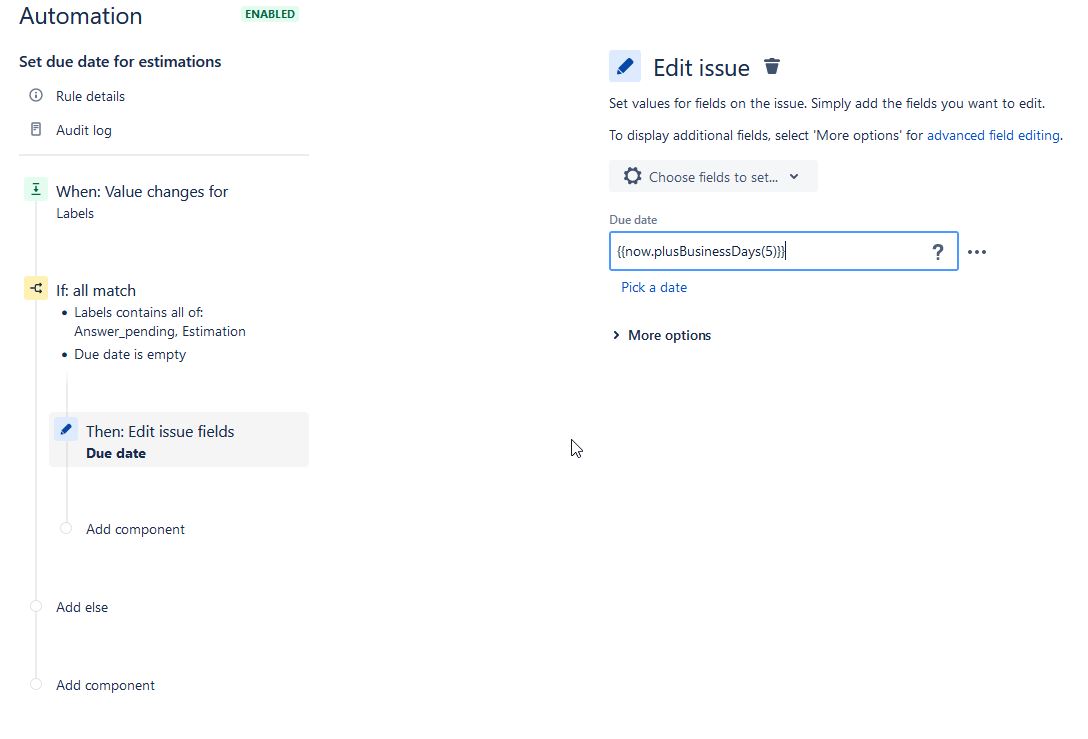The width and height of the screenshot is (1088, 739).
Task: Click the pencil icon for Then: Edit issue fields
Action: [66, 430]
